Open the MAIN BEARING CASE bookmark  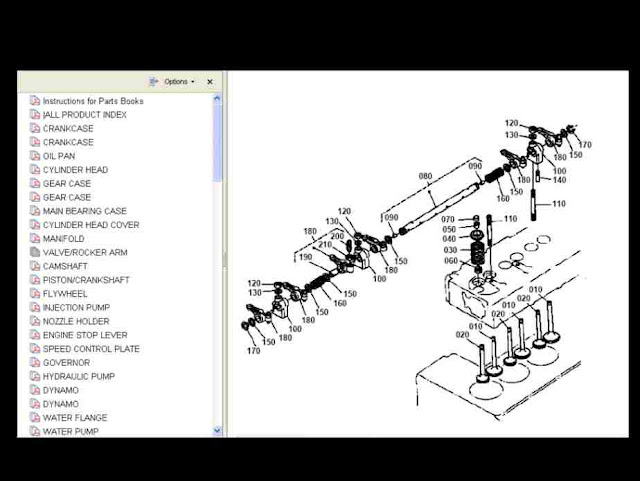click(x=84, y=211)
